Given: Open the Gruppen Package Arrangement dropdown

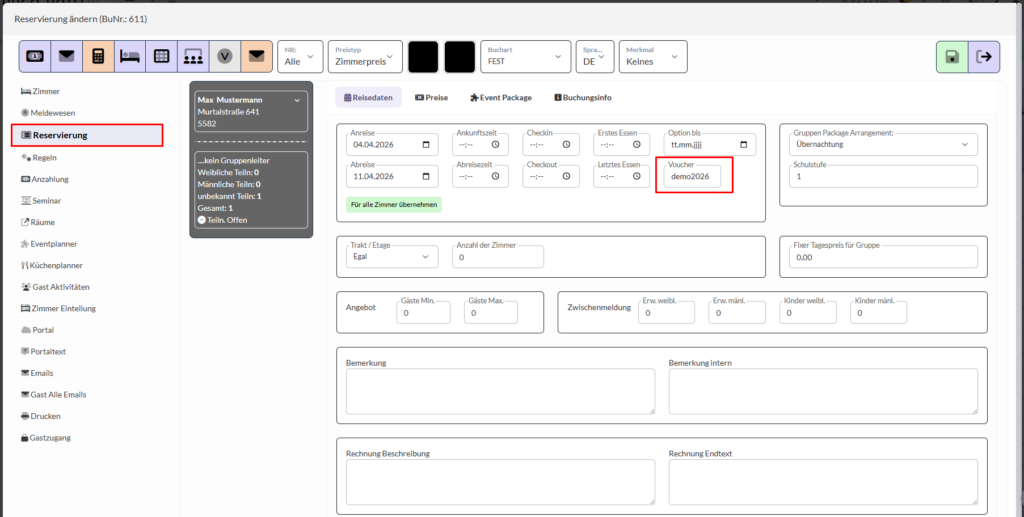Looking at the screenshot, I should pyautogui.click(x=882, y=145).
